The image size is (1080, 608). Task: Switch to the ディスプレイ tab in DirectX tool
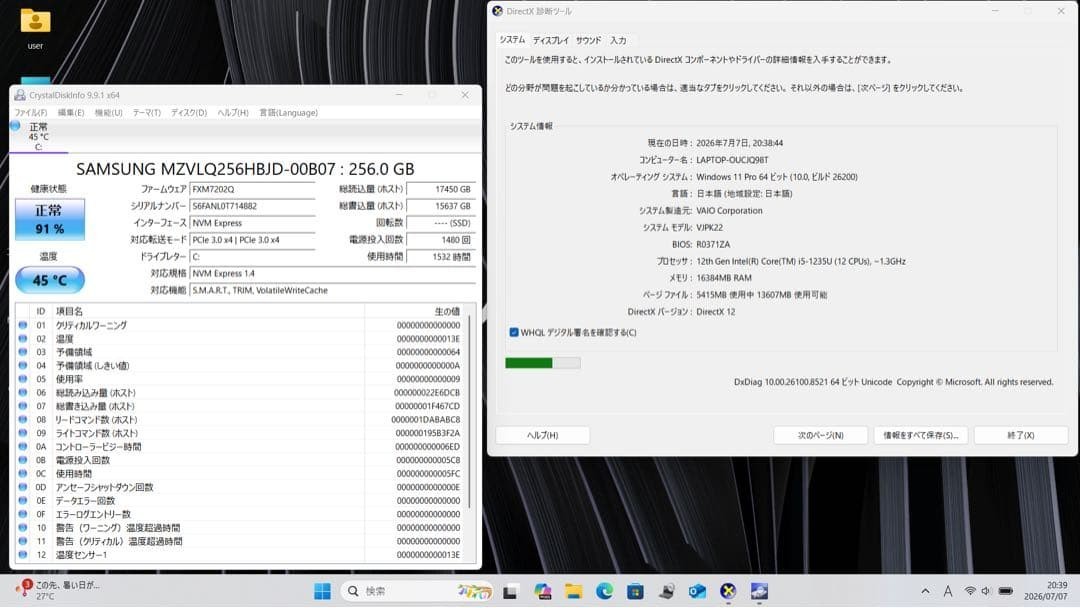(x=551, y=40)
